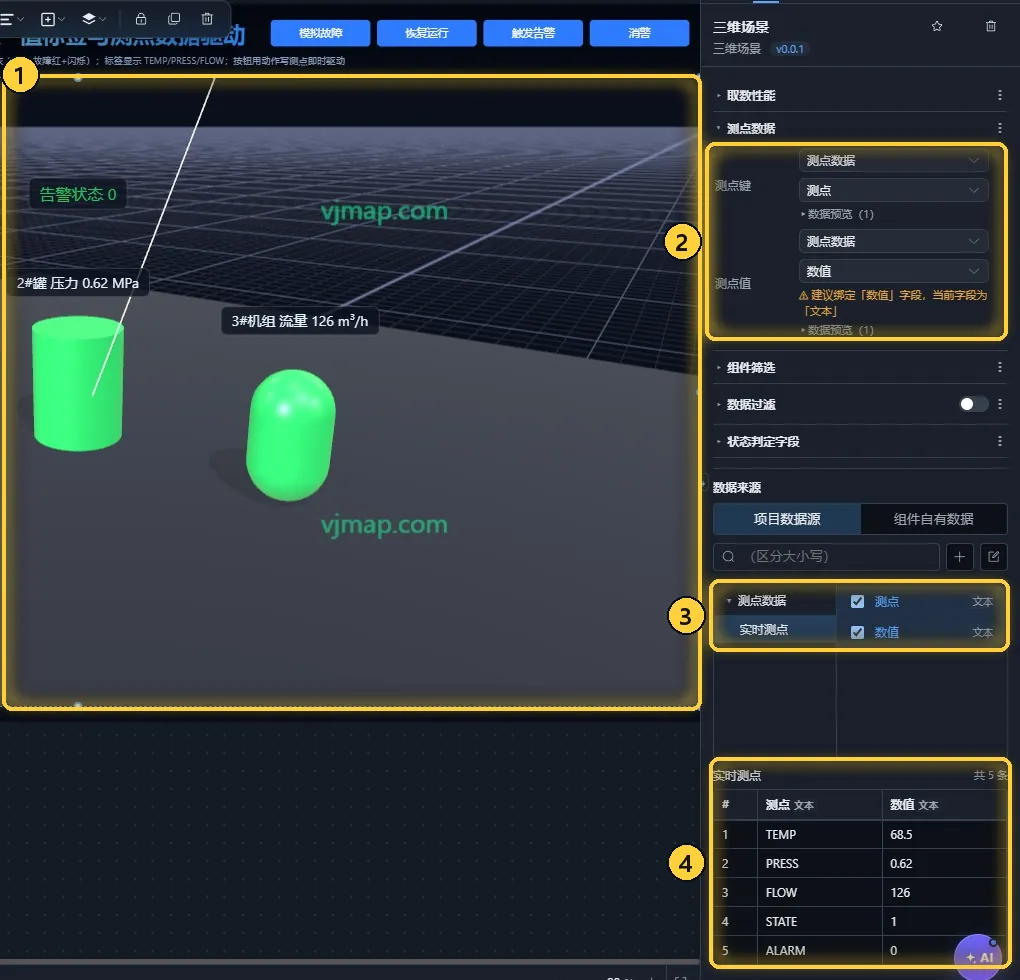Viewport: 1020px width, 980px height.
Task: Open the 测点 field dropdown
Action: point(893,191)
